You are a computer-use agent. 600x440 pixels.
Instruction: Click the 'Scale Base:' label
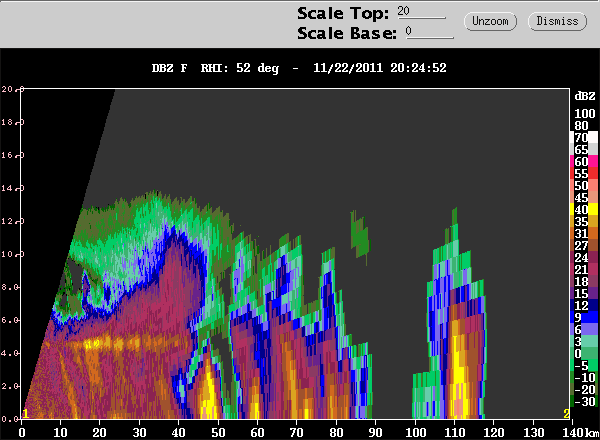(x=347, y=33)
